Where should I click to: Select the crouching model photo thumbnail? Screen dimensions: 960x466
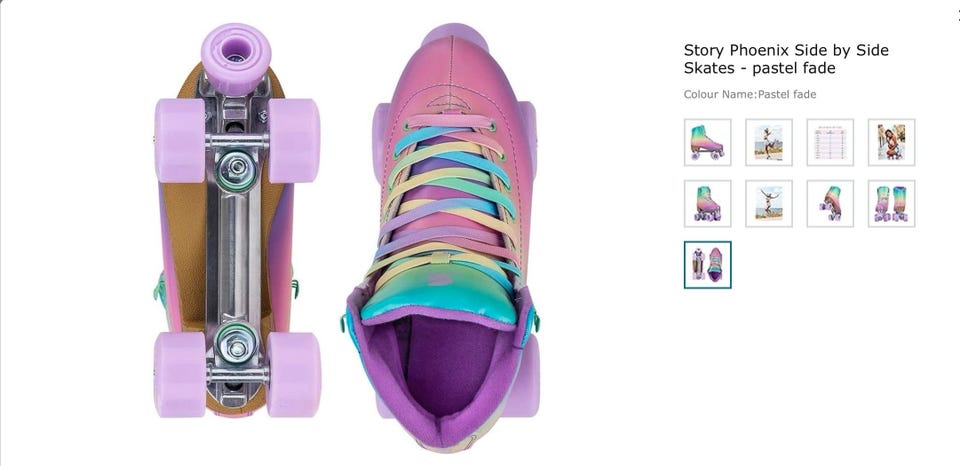click(891, 142)
